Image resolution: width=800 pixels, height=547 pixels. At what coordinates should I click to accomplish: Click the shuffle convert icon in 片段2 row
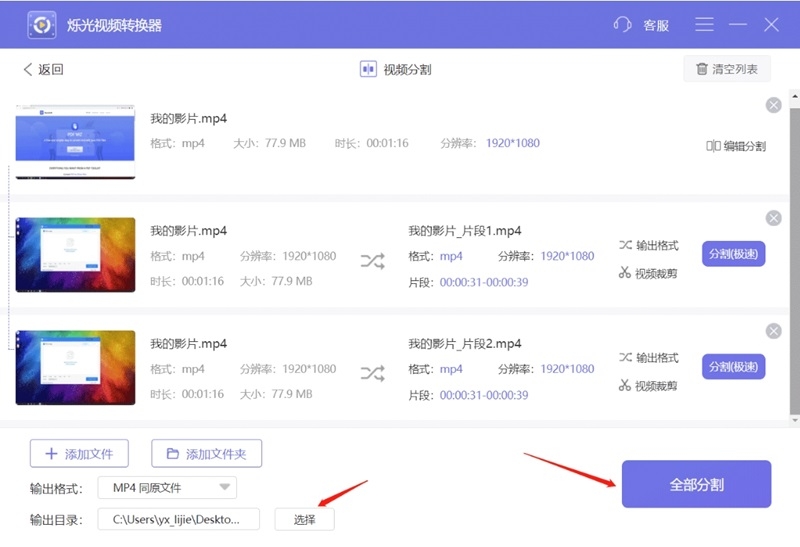372,374
